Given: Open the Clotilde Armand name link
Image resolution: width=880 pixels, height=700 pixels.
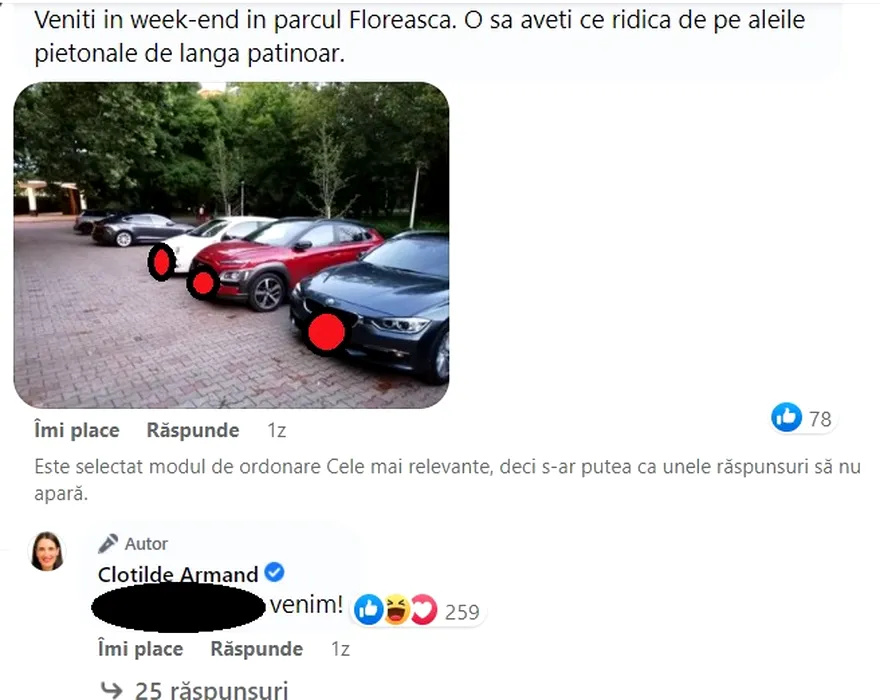Looking at the screenshot, I should 178,574.
